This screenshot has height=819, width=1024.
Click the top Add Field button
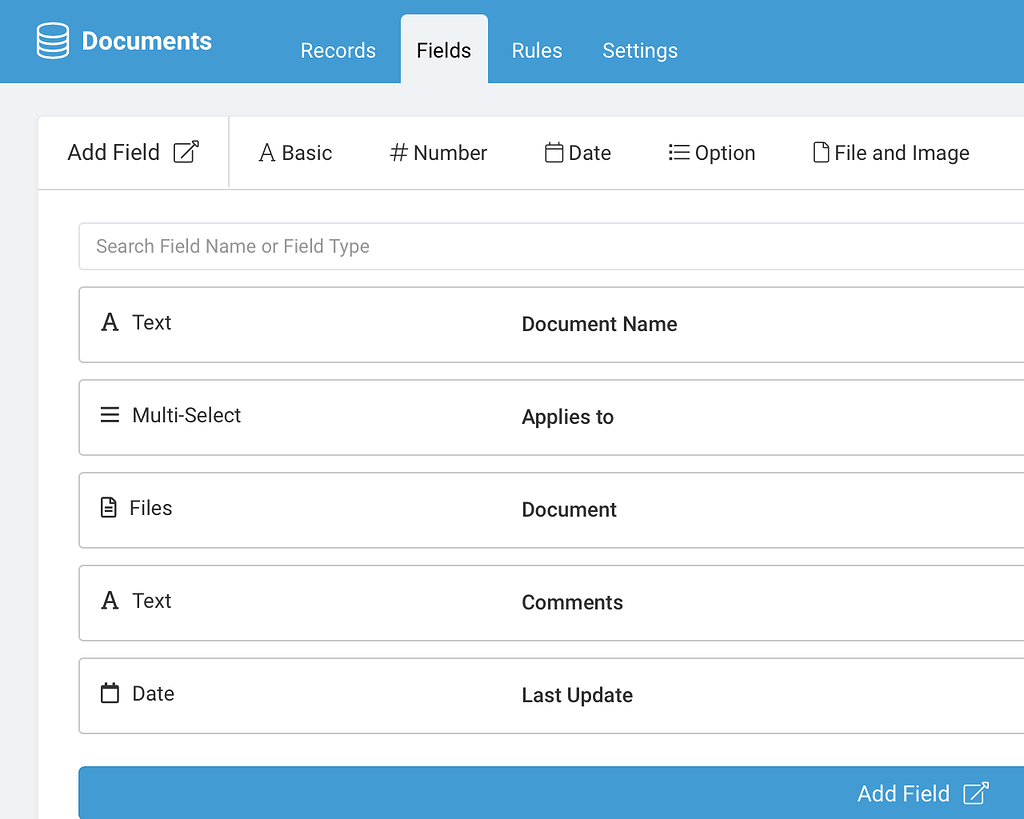coord(113,151)
